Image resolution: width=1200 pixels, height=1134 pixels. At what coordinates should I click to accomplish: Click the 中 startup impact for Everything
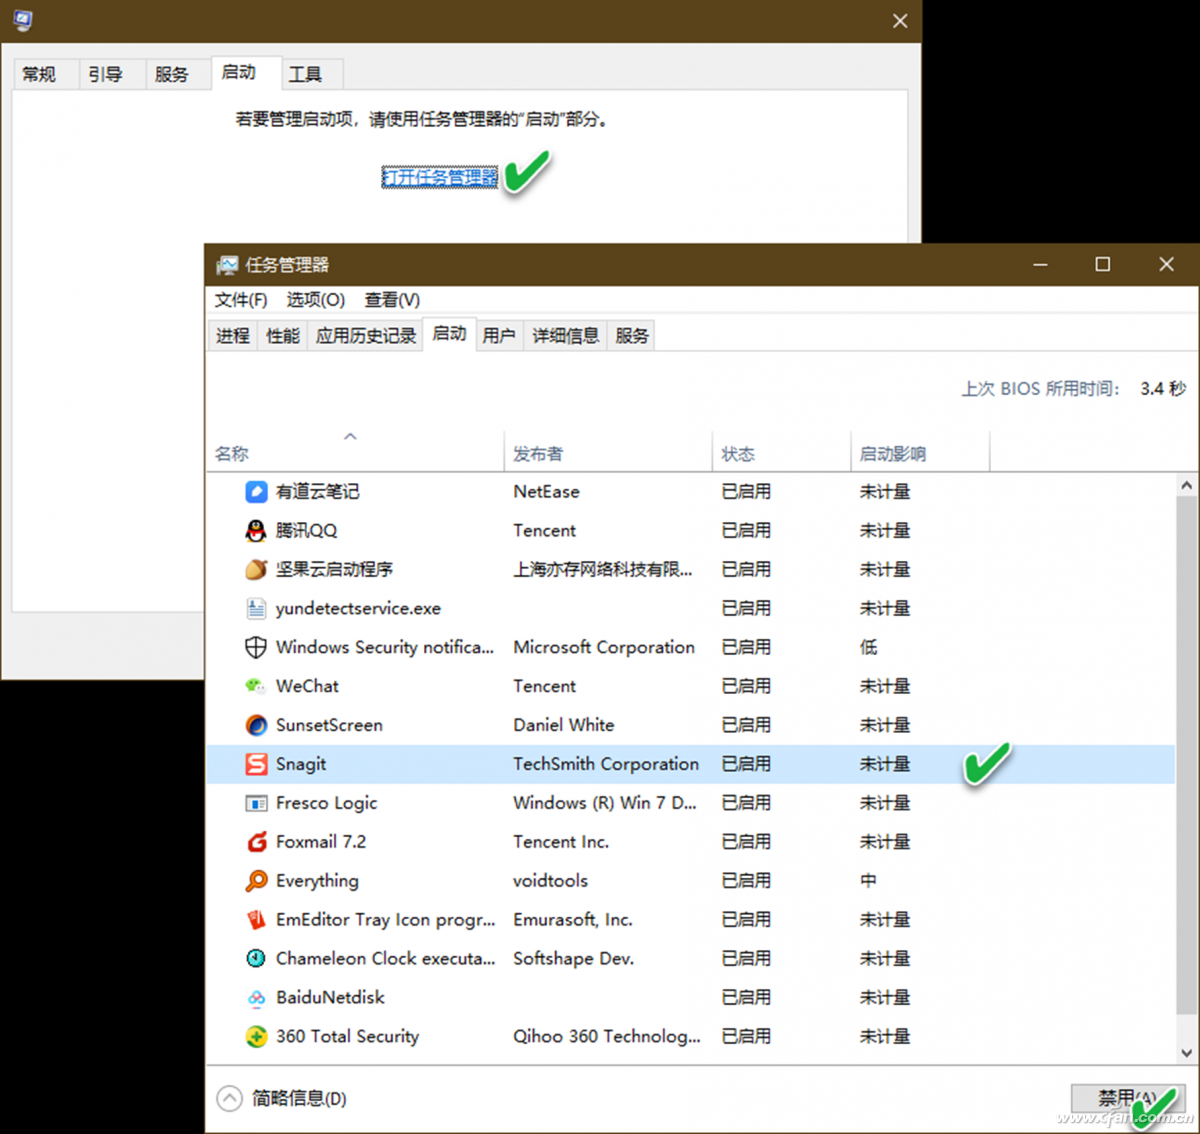(868, 880)
